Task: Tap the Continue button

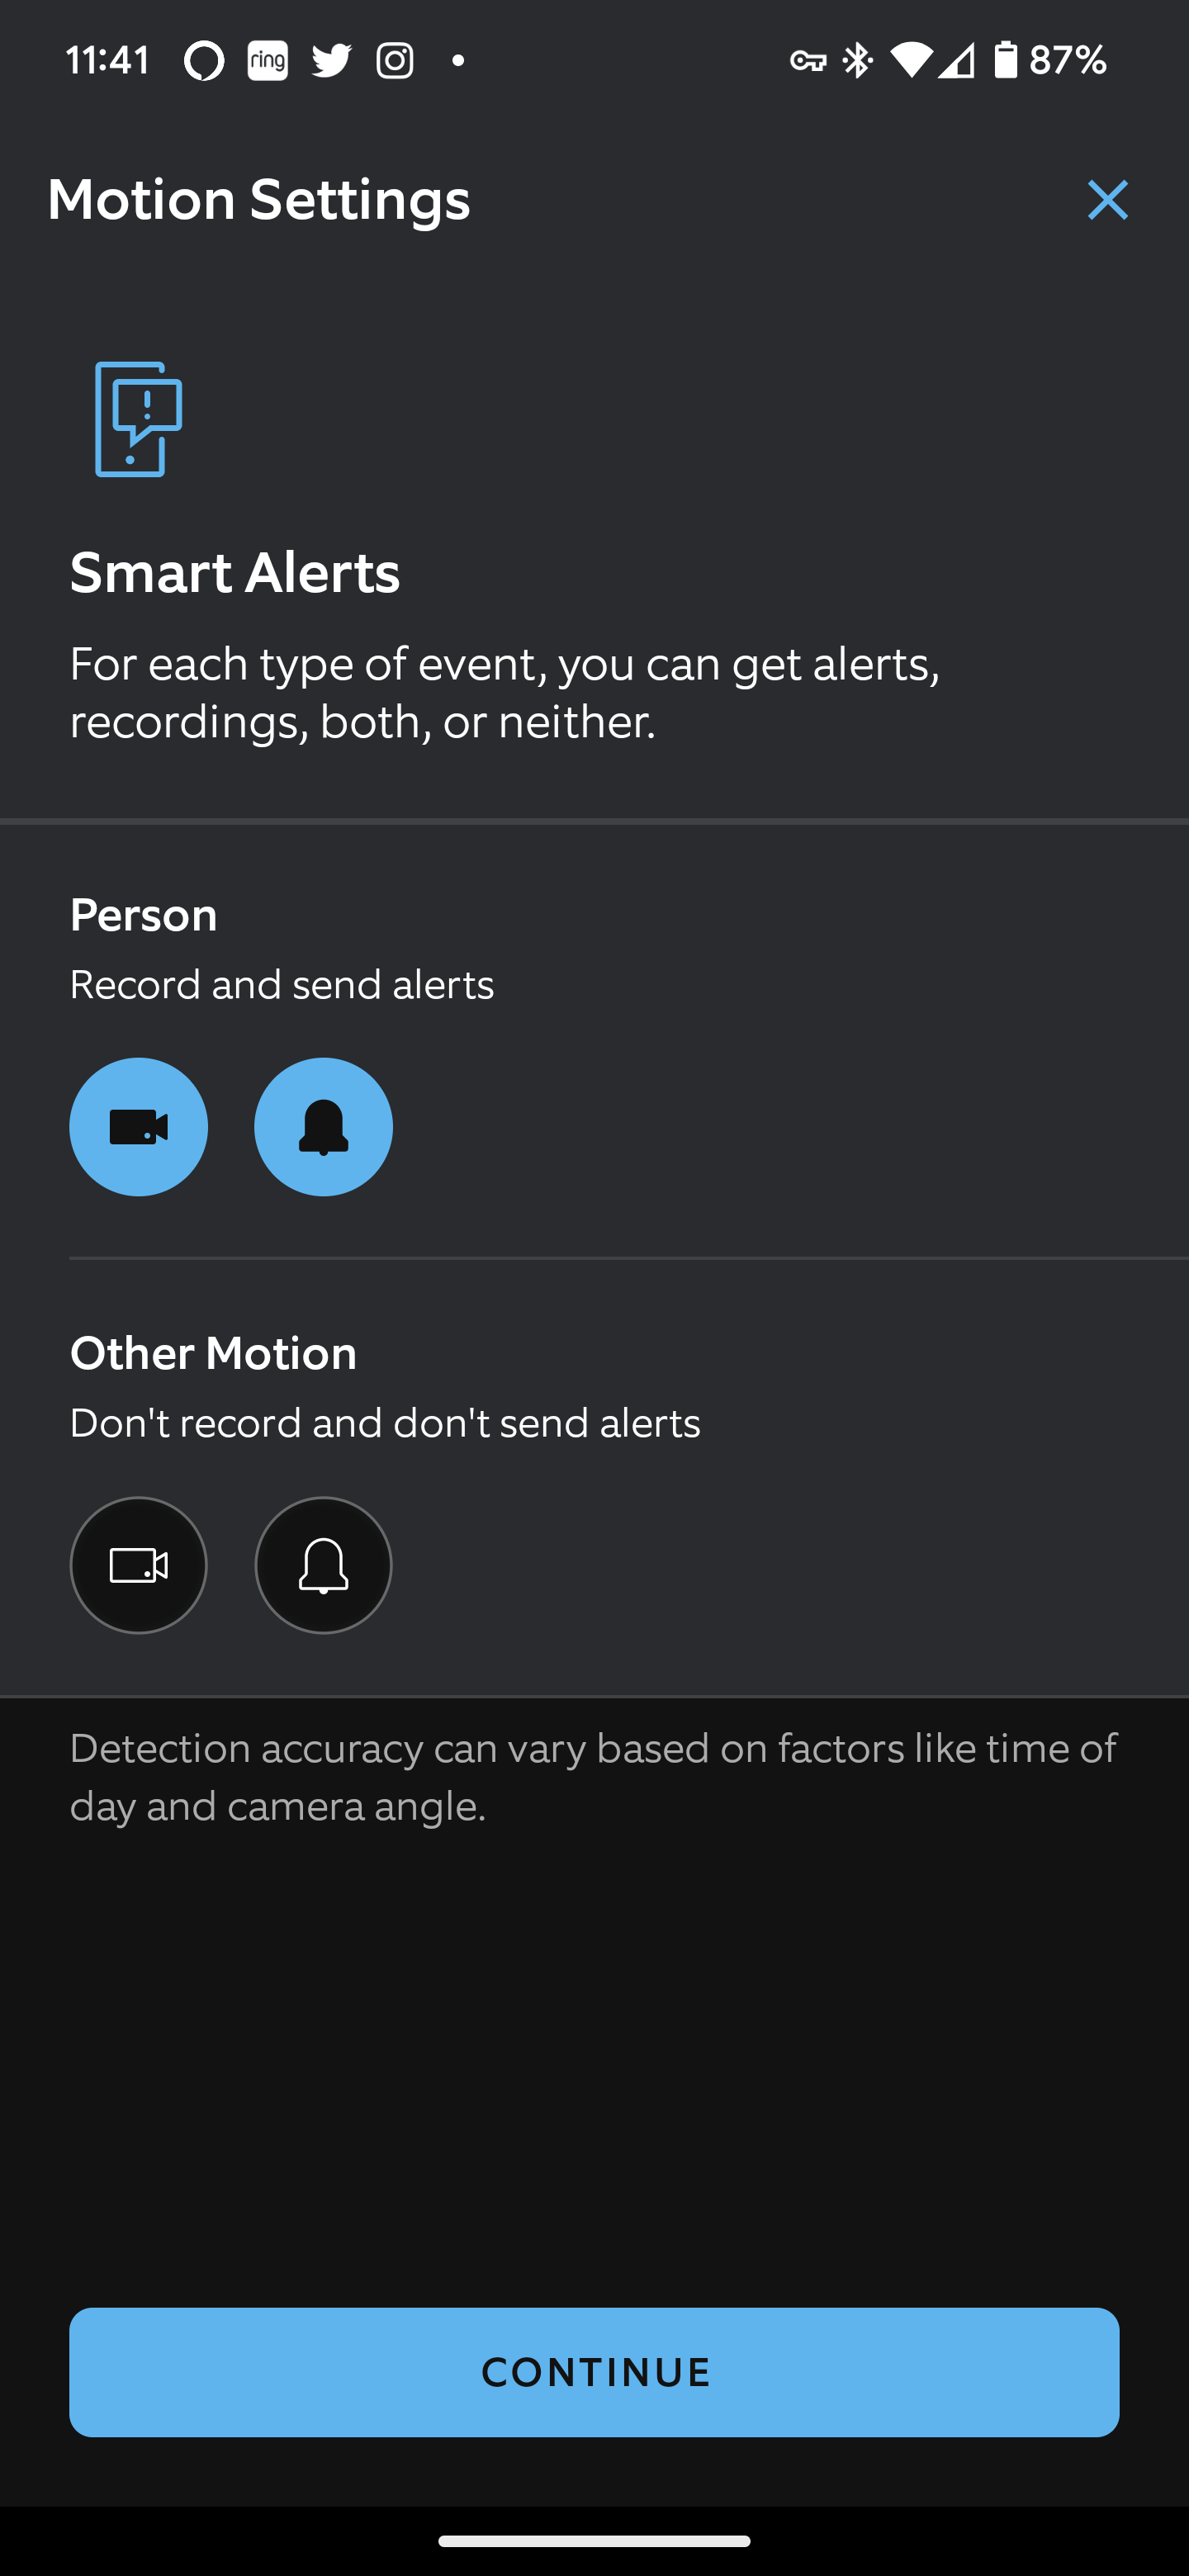Action: point(594,2372)
